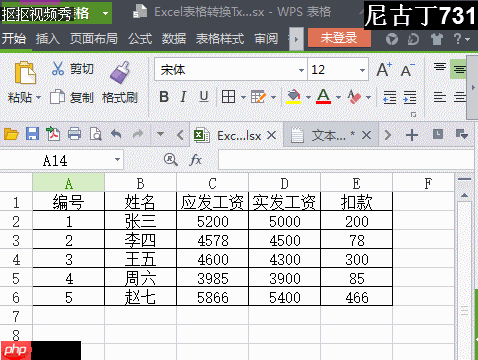Click the formula bar input field
Image resolution: width=478 pixels, height=360 pixels.
click(x=346, y=160)
